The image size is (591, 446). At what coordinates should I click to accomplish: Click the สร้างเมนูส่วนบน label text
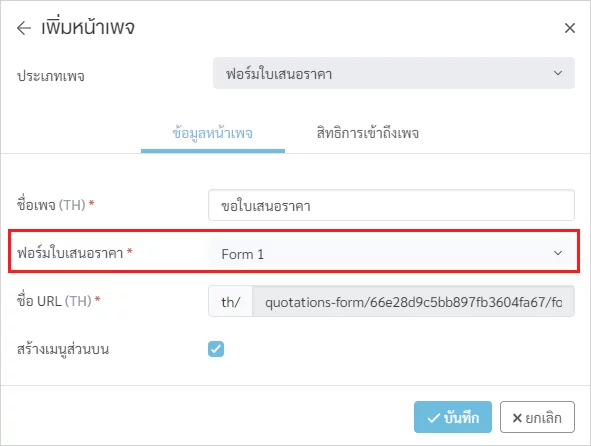click(63, 349)
